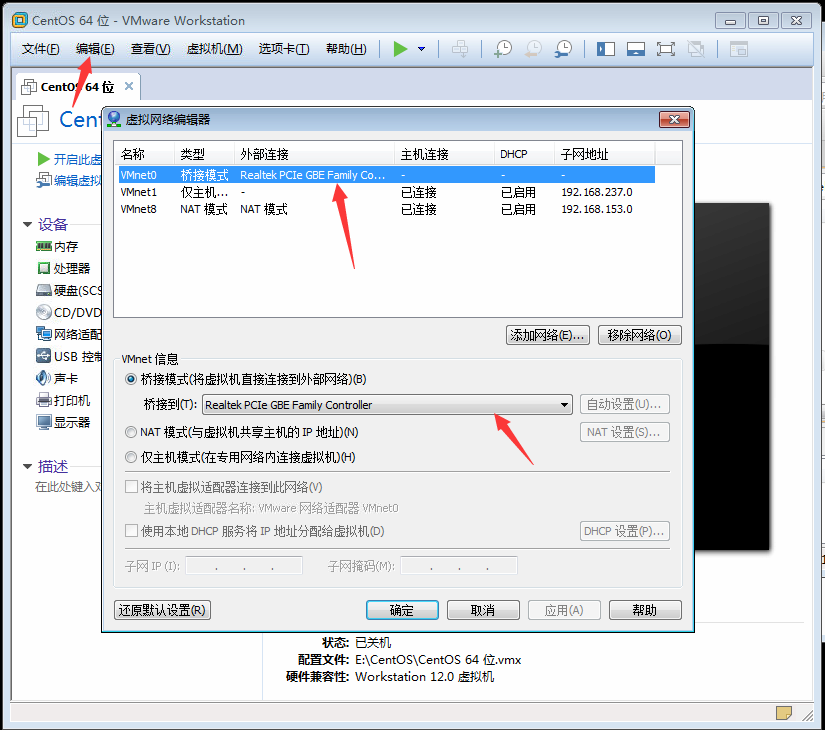Click revert to snapshot toolbar icon
Image resolution: width=825 pixels, height=730 pixels.
point(533,49)
